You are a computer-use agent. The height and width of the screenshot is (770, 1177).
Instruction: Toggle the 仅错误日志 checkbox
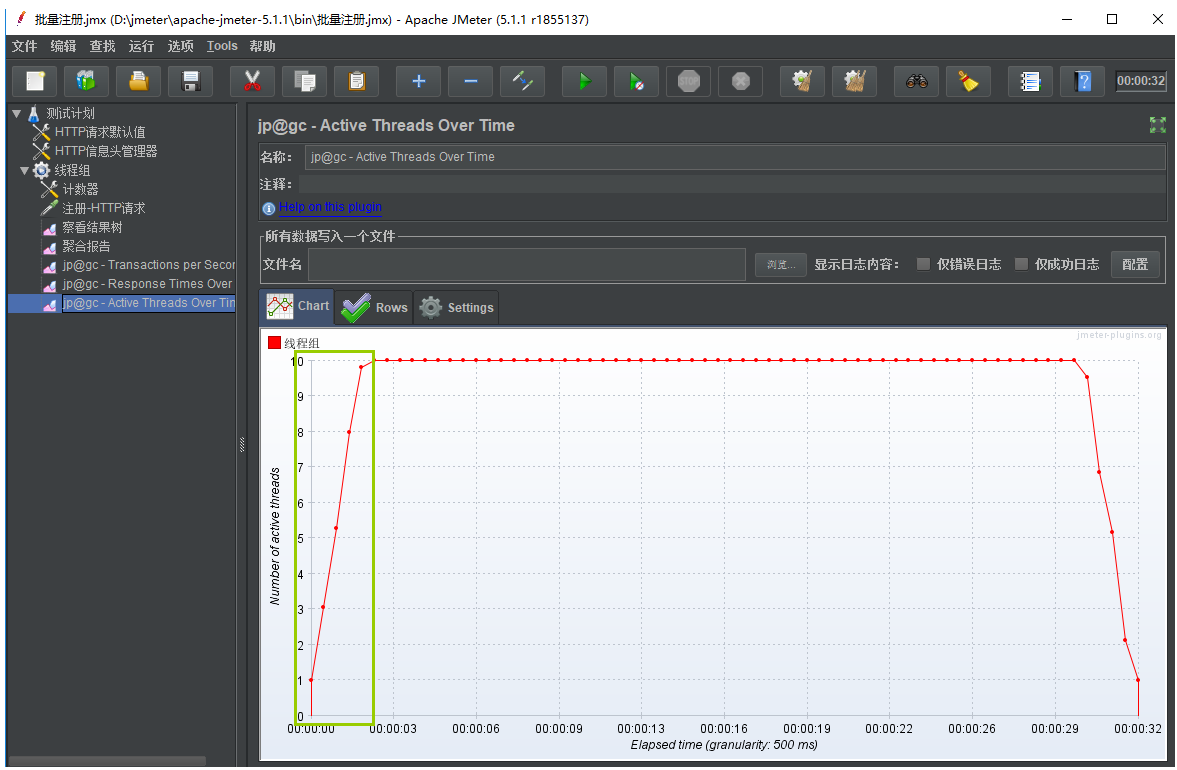click(923, 264)
